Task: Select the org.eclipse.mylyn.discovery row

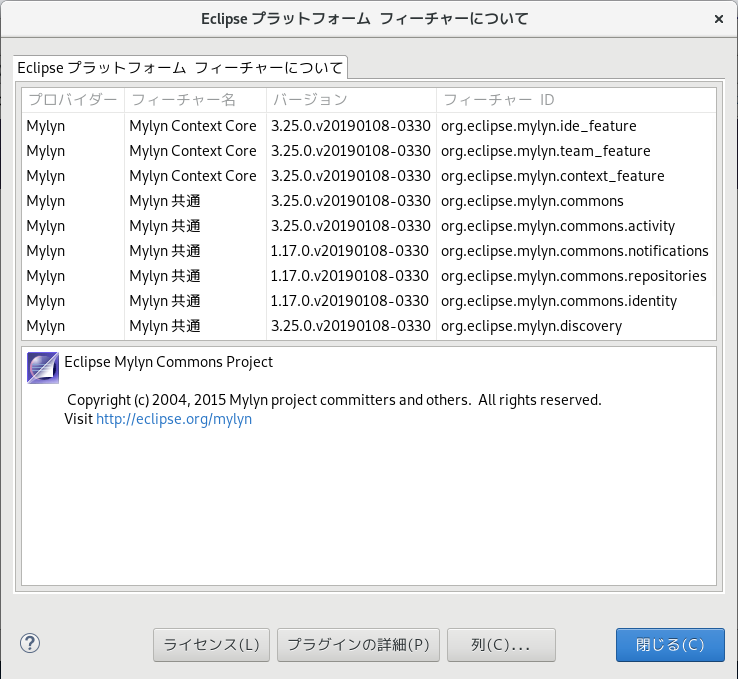Action: (x=531, y=326)
